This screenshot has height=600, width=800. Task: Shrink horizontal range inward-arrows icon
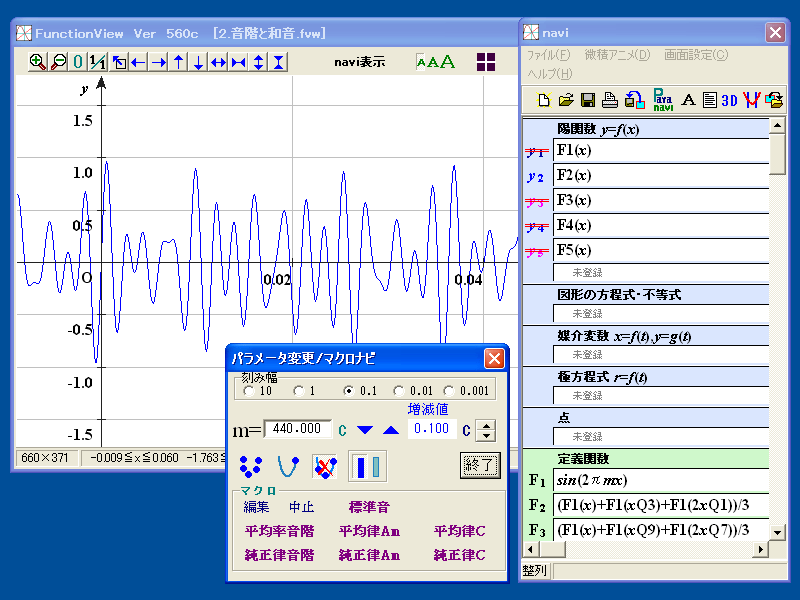tap(239, 62)
